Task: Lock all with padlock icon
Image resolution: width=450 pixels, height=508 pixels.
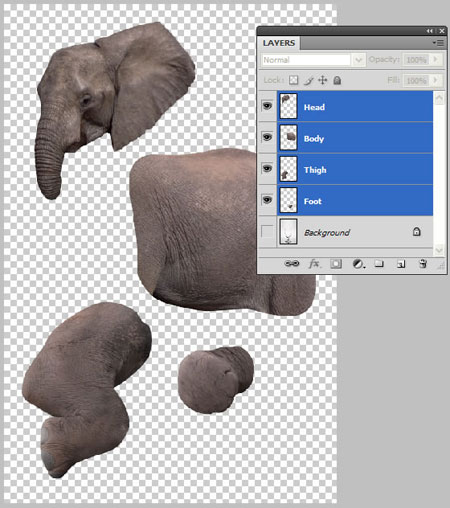Action: click(337, 80)
